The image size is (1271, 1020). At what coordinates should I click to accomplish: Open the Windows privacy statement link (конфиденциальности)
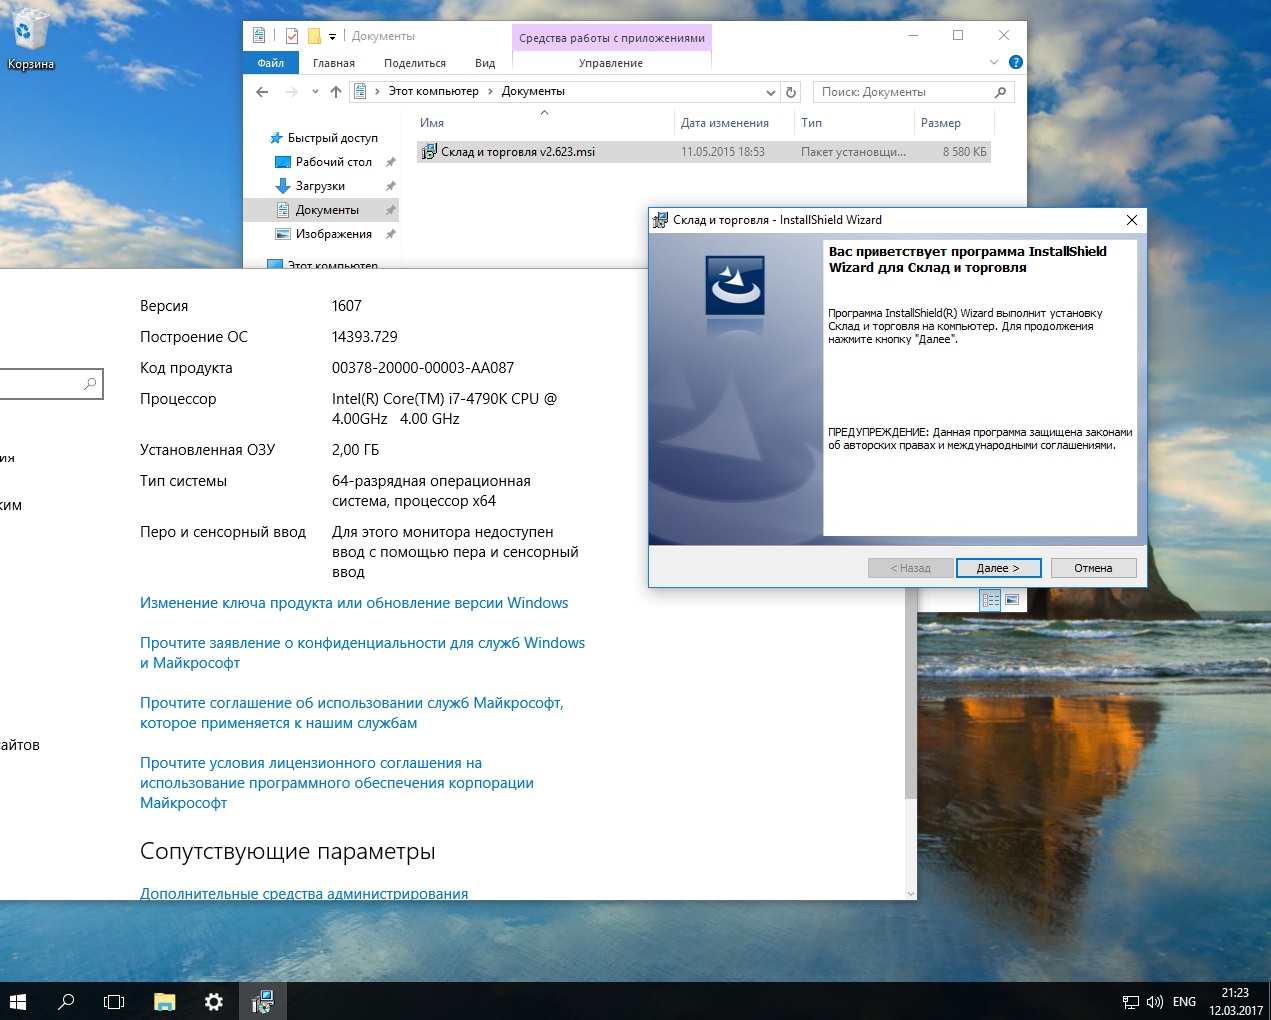pos(362,653)
